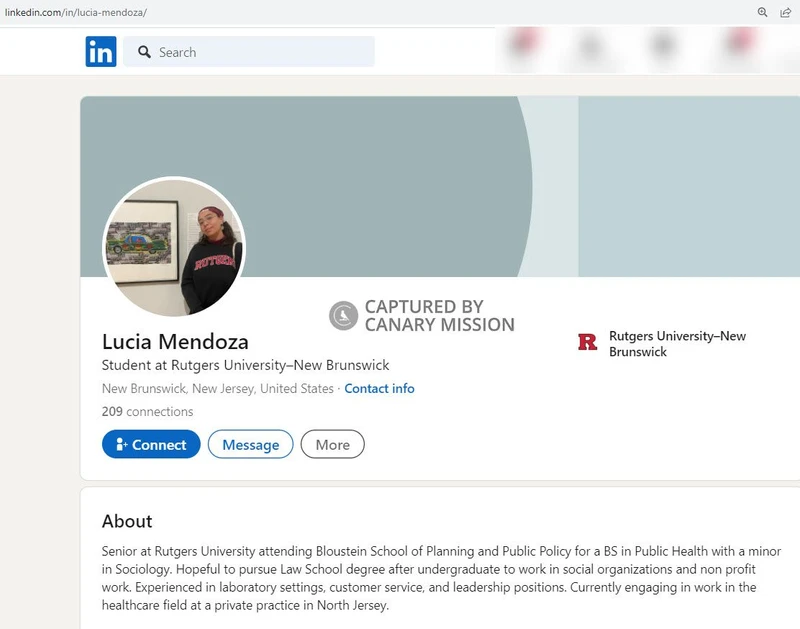Click the Lucia Mendoza name heading

click(x=175, y=342)
